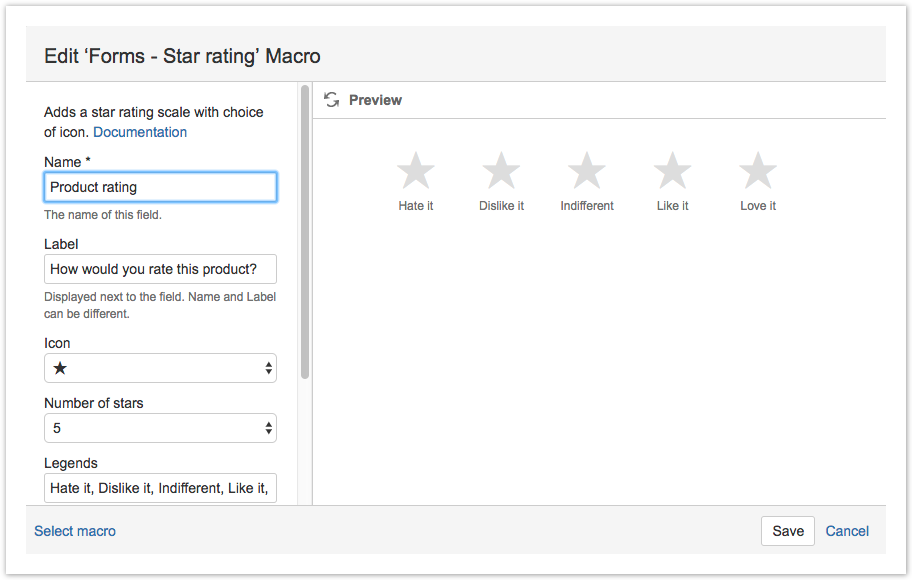Screen dimensions: 912x580
Task: Open the Documentation link
Action: 140,132
